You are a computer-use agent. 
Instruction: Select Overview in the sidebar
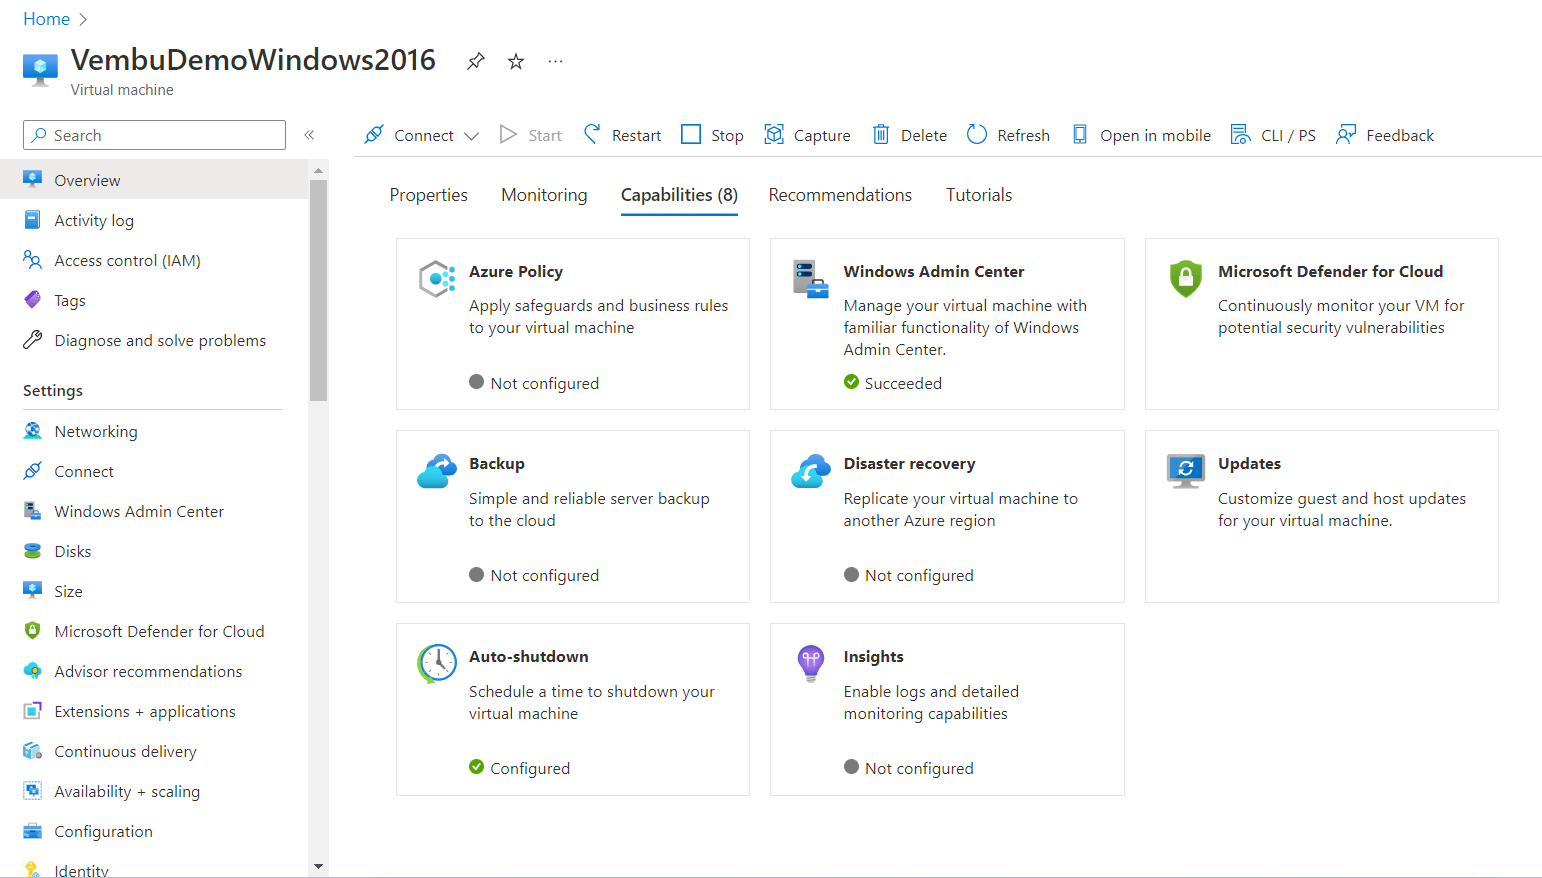154,180
